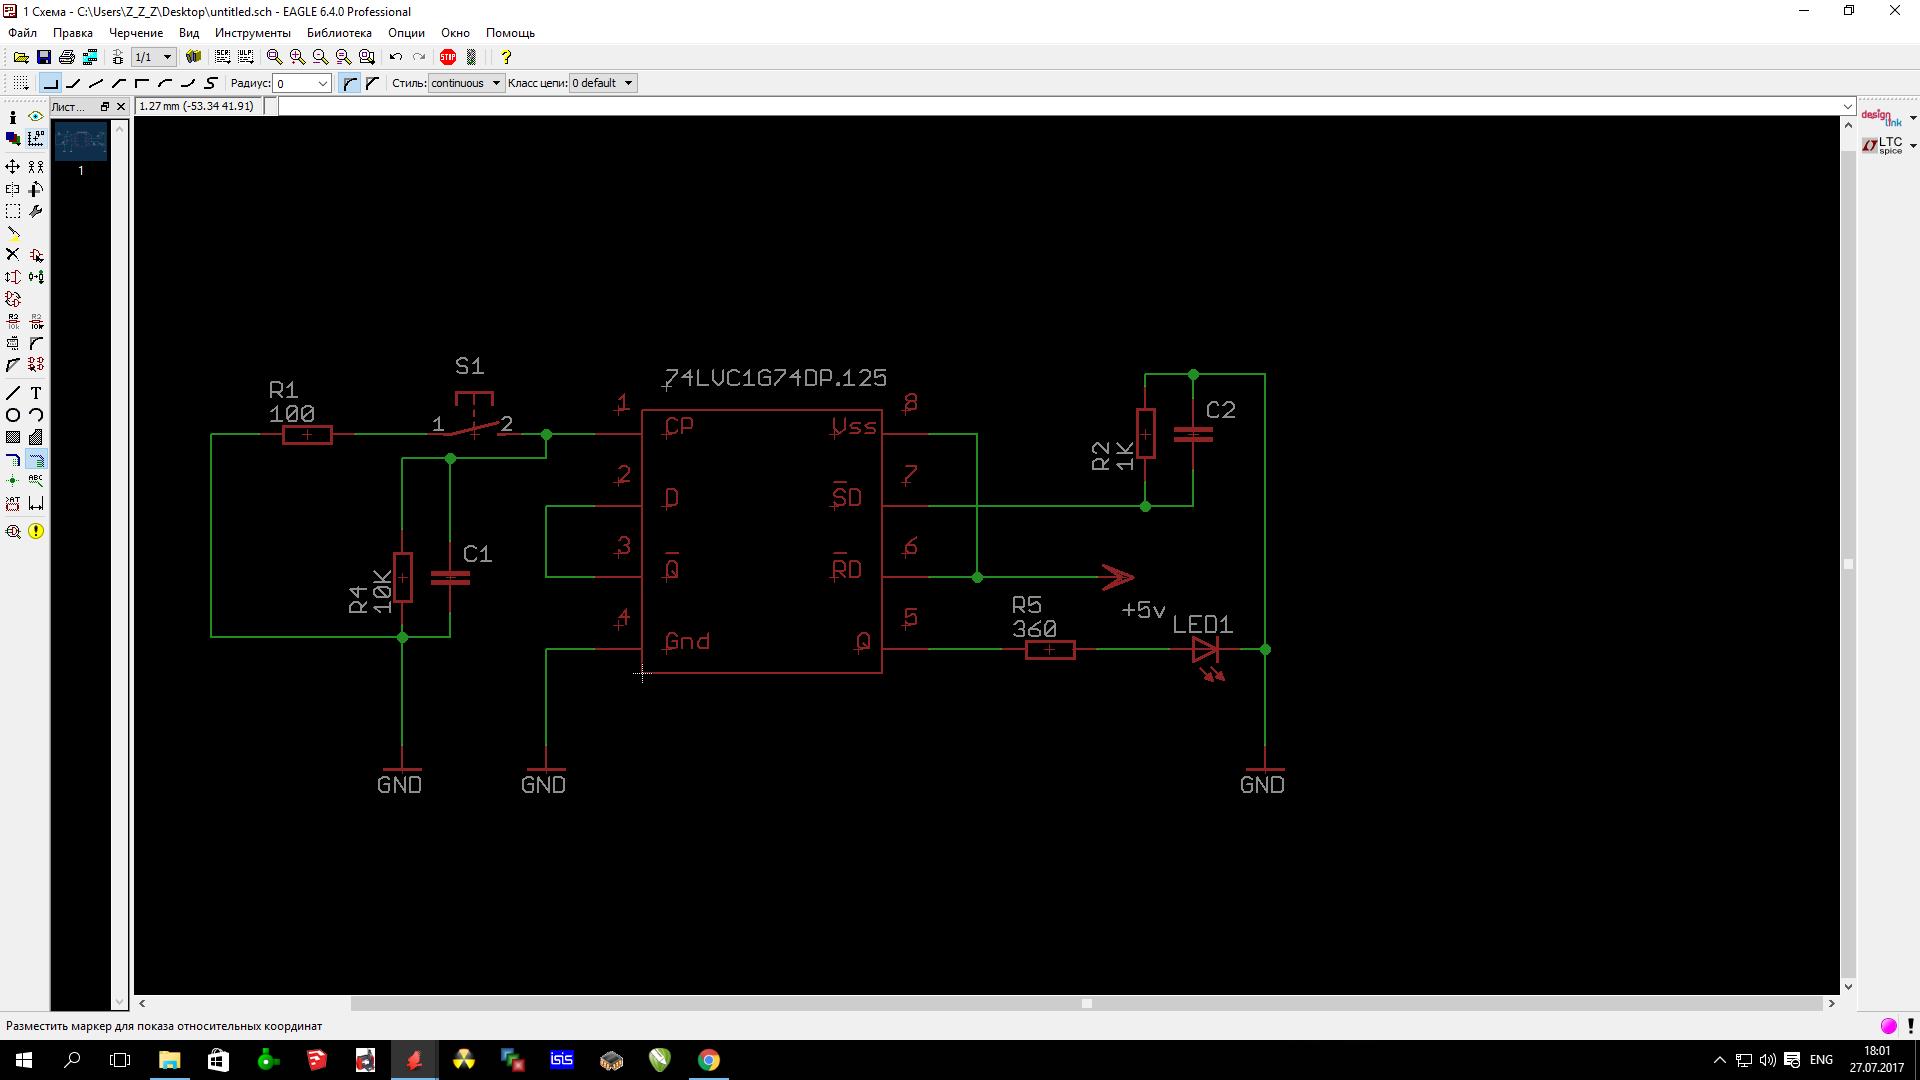Open Chrome from the taskbar
This screenshot has width=1920, height=1080.
[x=708, y=1060]
